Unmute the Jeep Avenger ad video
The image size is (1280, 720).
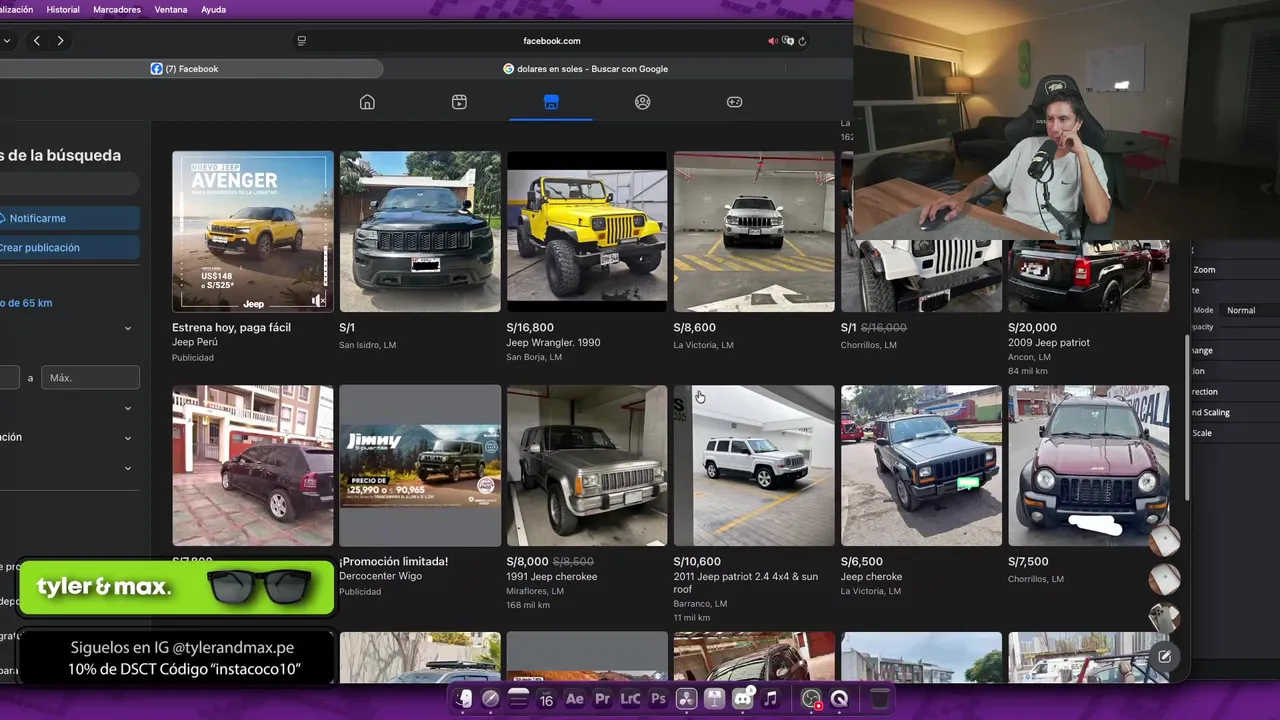pyautogui.click(x=318, y=300)
